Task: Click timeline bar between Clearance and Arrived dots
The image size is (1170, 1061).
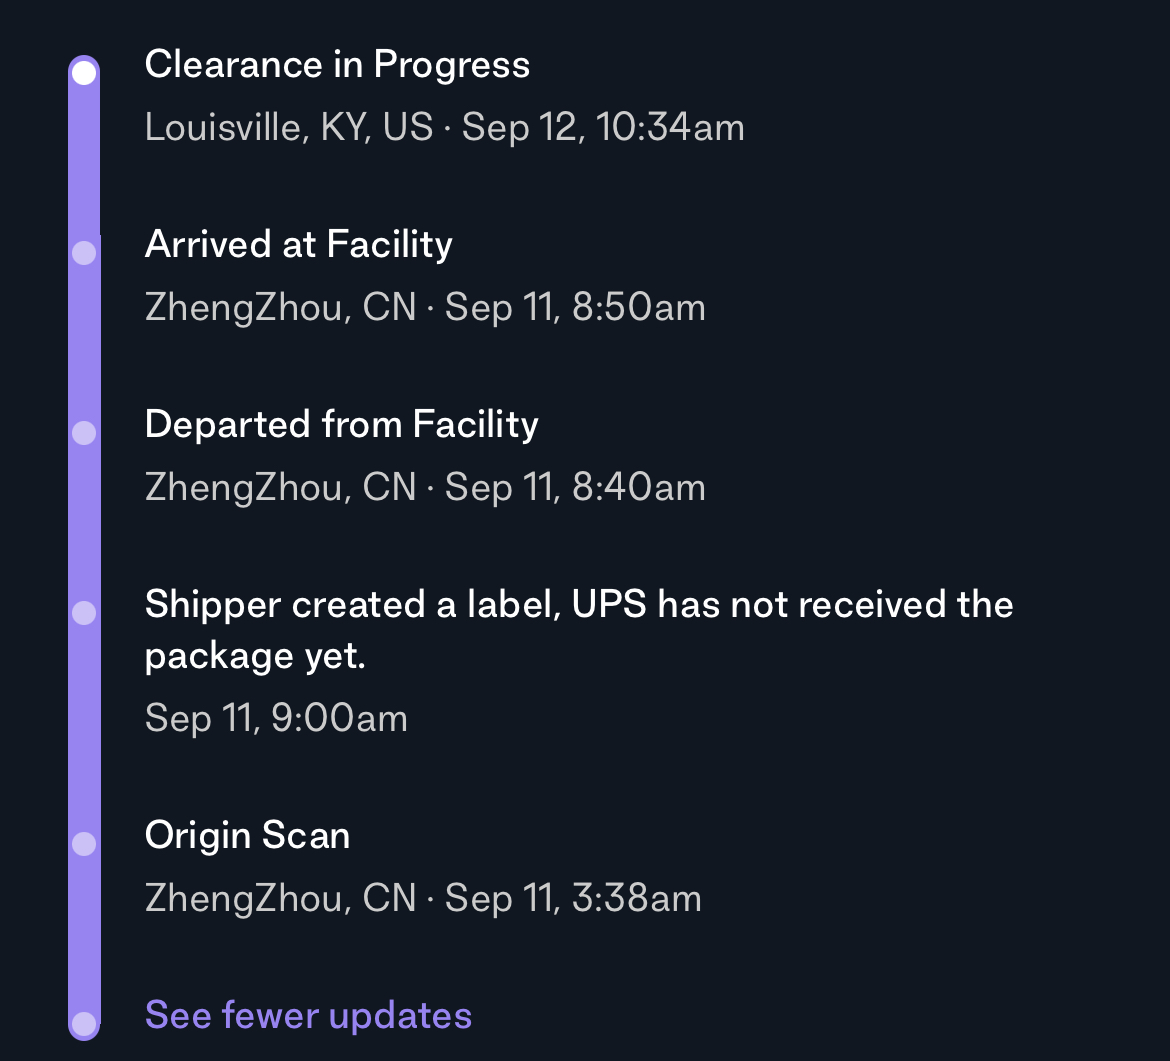Action: (84, 163)
